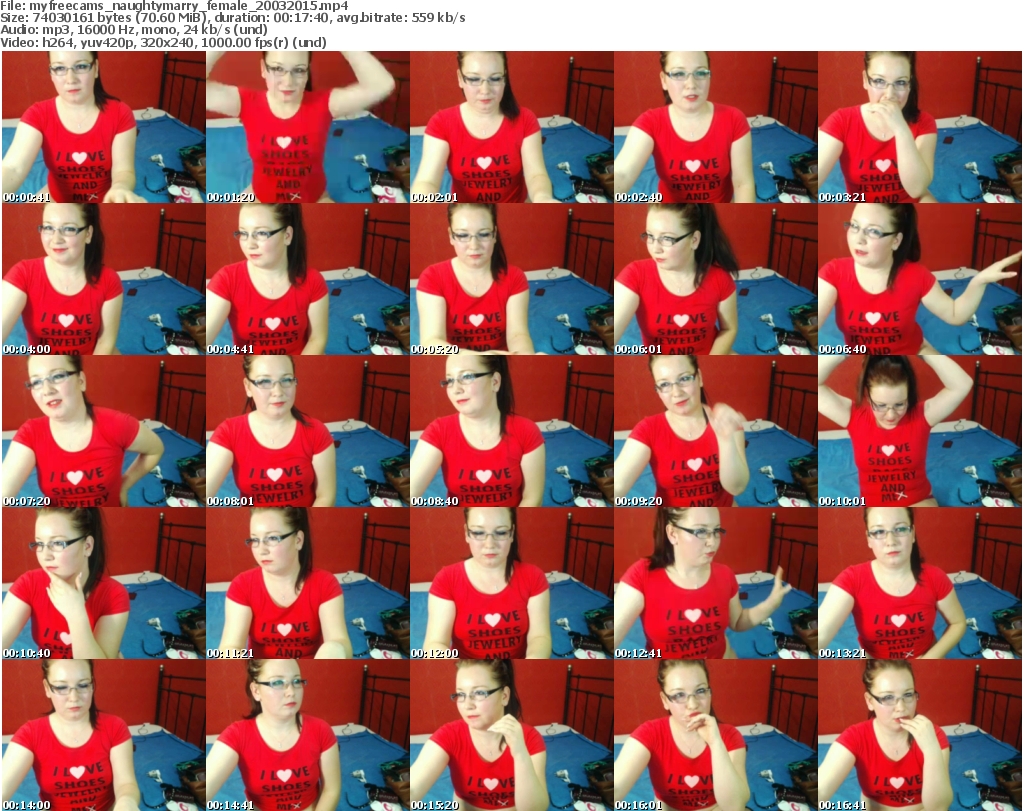Pick the frame timestamped 00:09:20
Image resolution: width=1024 pixels, height=811 pixels.
pyautogui.click(x=716, y=432)
